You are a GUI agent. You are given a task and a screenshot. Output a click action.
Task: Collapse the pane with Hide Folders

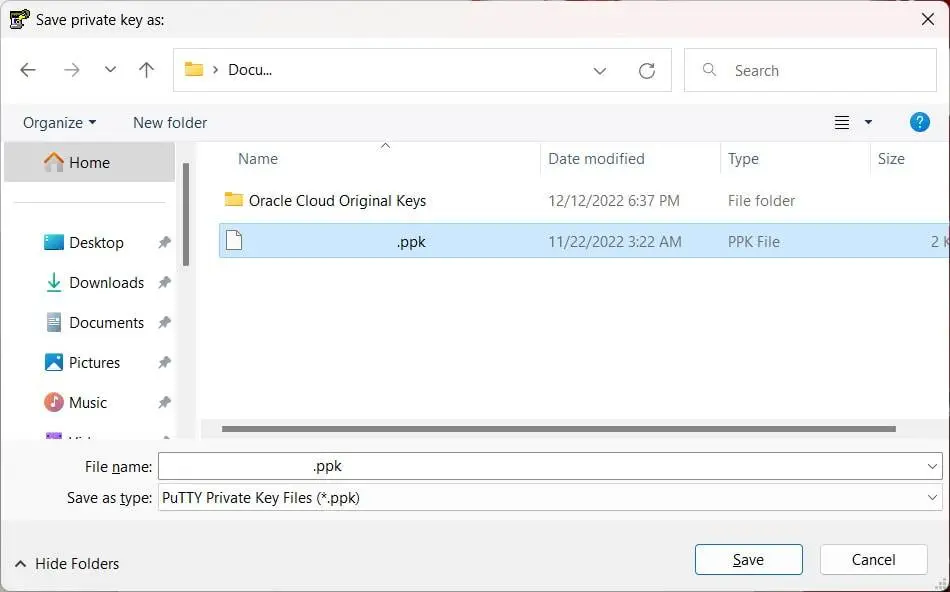tap(67, 564)
